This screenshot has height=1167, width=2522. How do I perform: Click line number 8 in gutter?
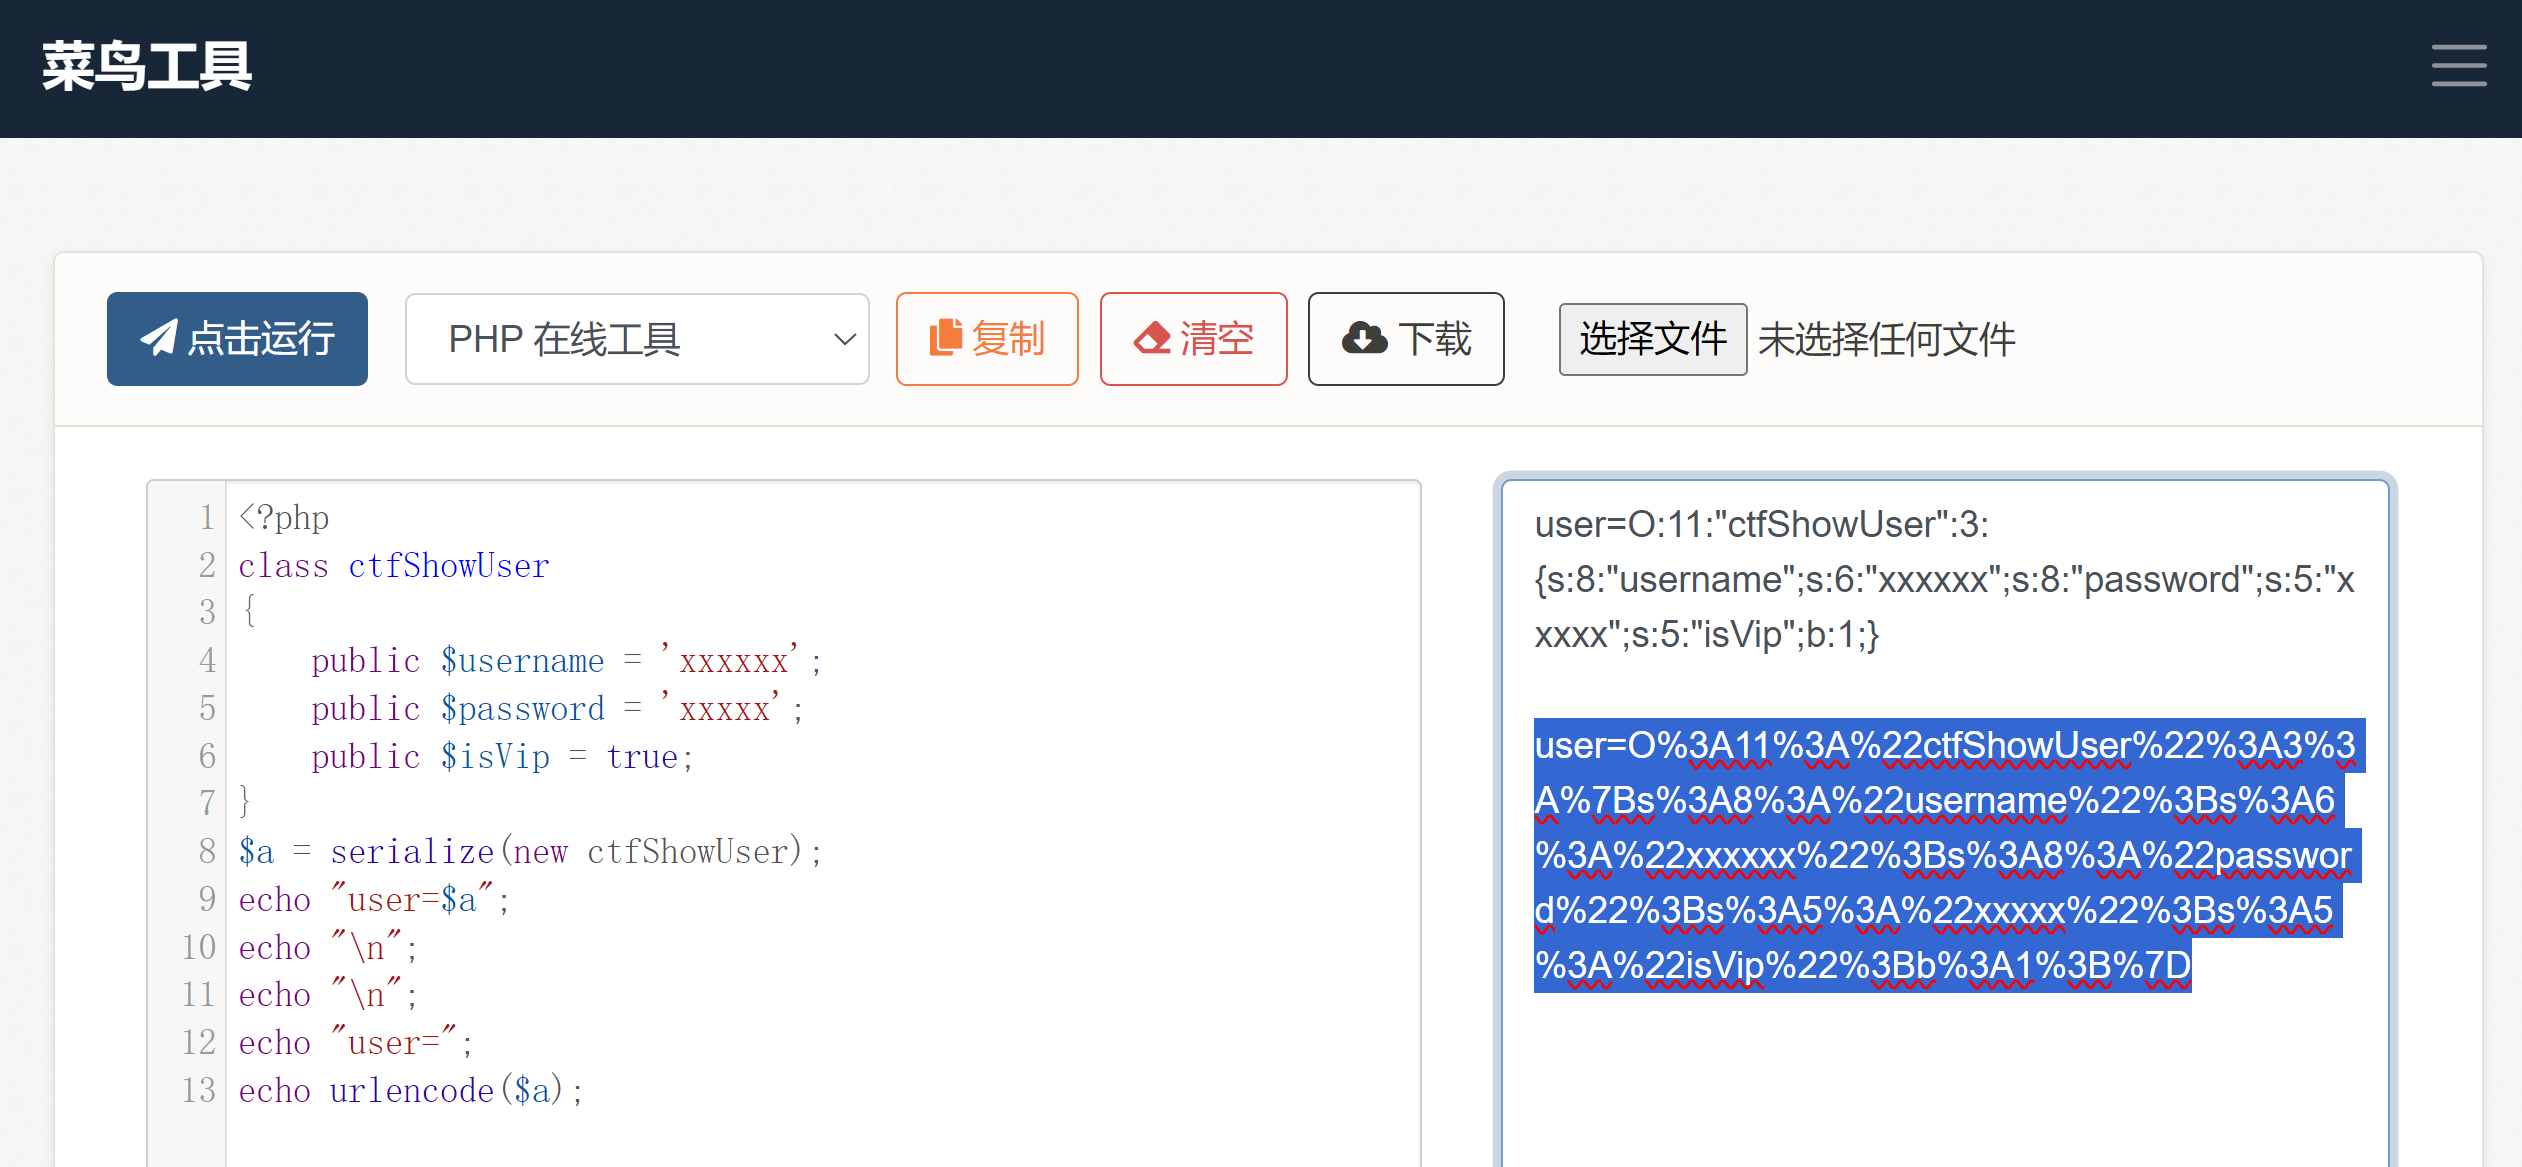pos(206,852)
